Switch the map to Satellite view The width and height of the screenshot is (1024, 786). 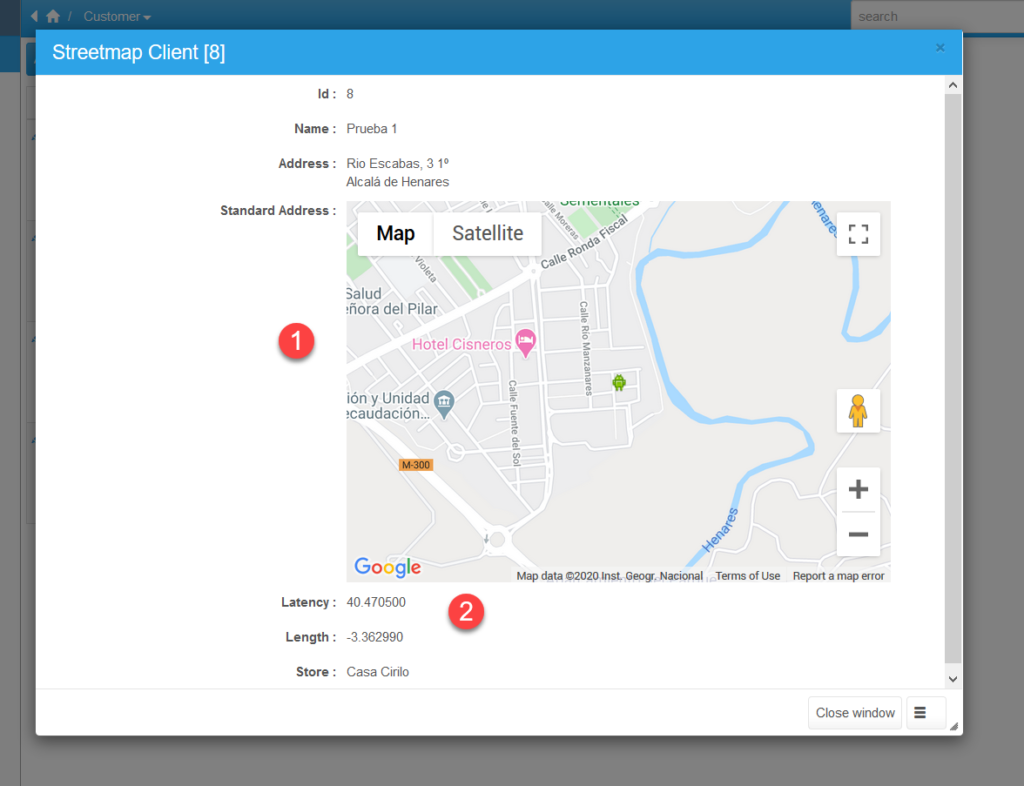pyautogui.click(x=488, y=233)
